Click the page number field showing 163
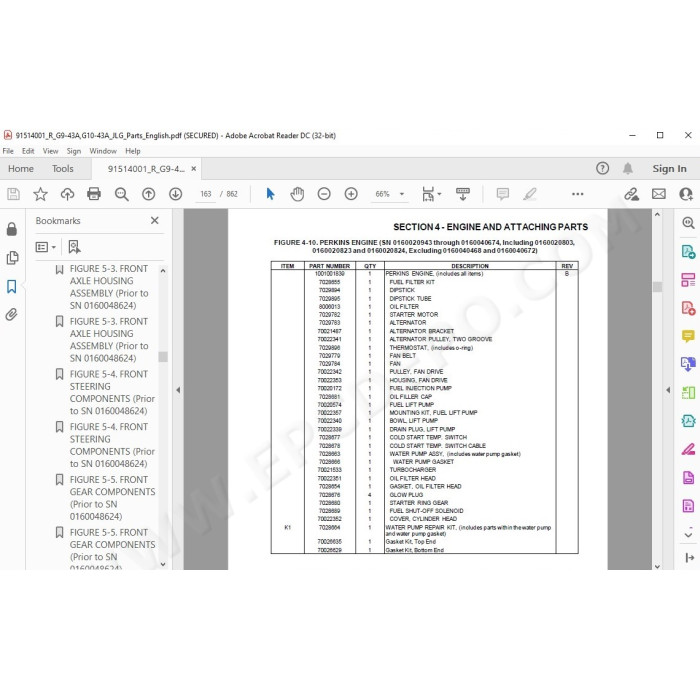The height and width of the screenshot is (700, 700). (x=205, y=194)
